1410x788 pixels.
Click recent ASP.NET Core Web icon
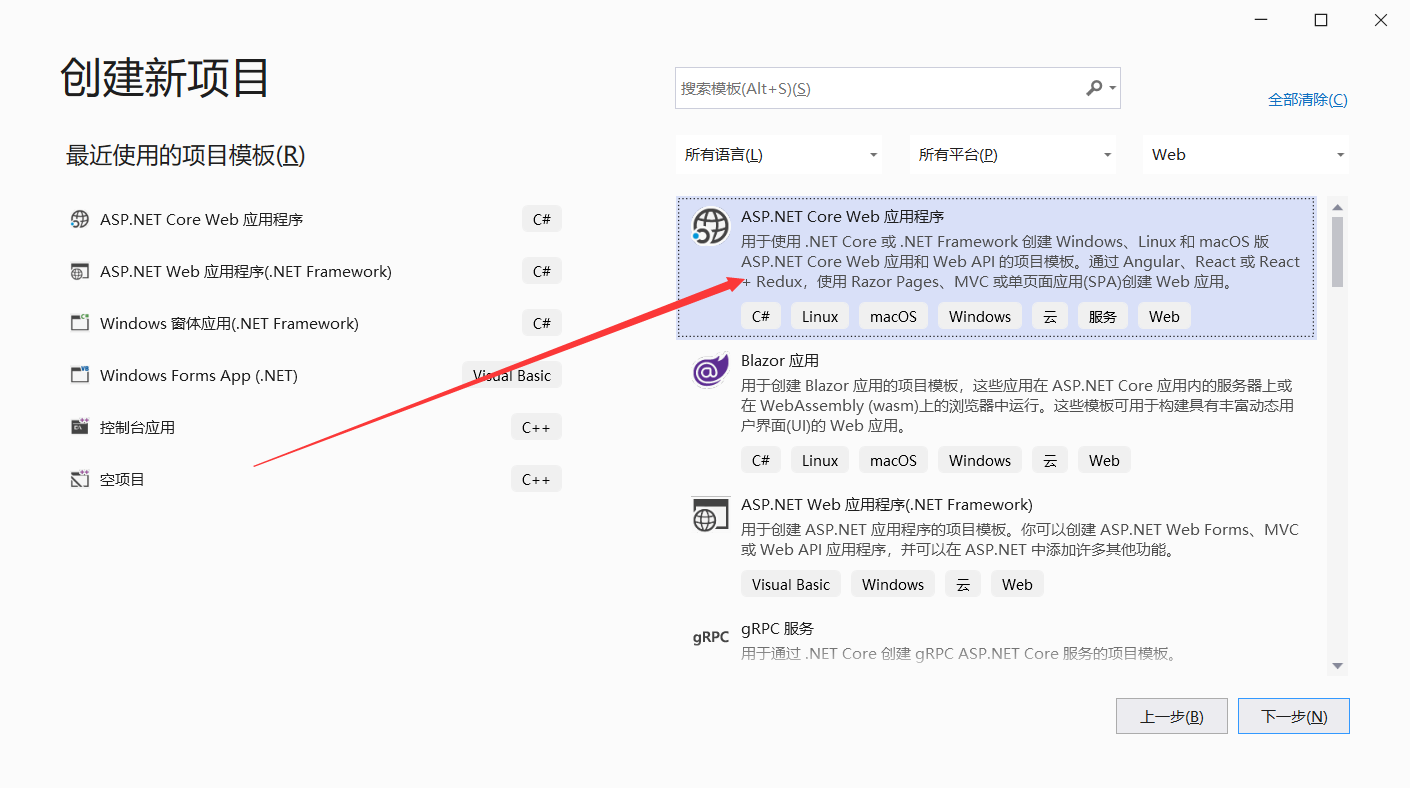(80, 219)
